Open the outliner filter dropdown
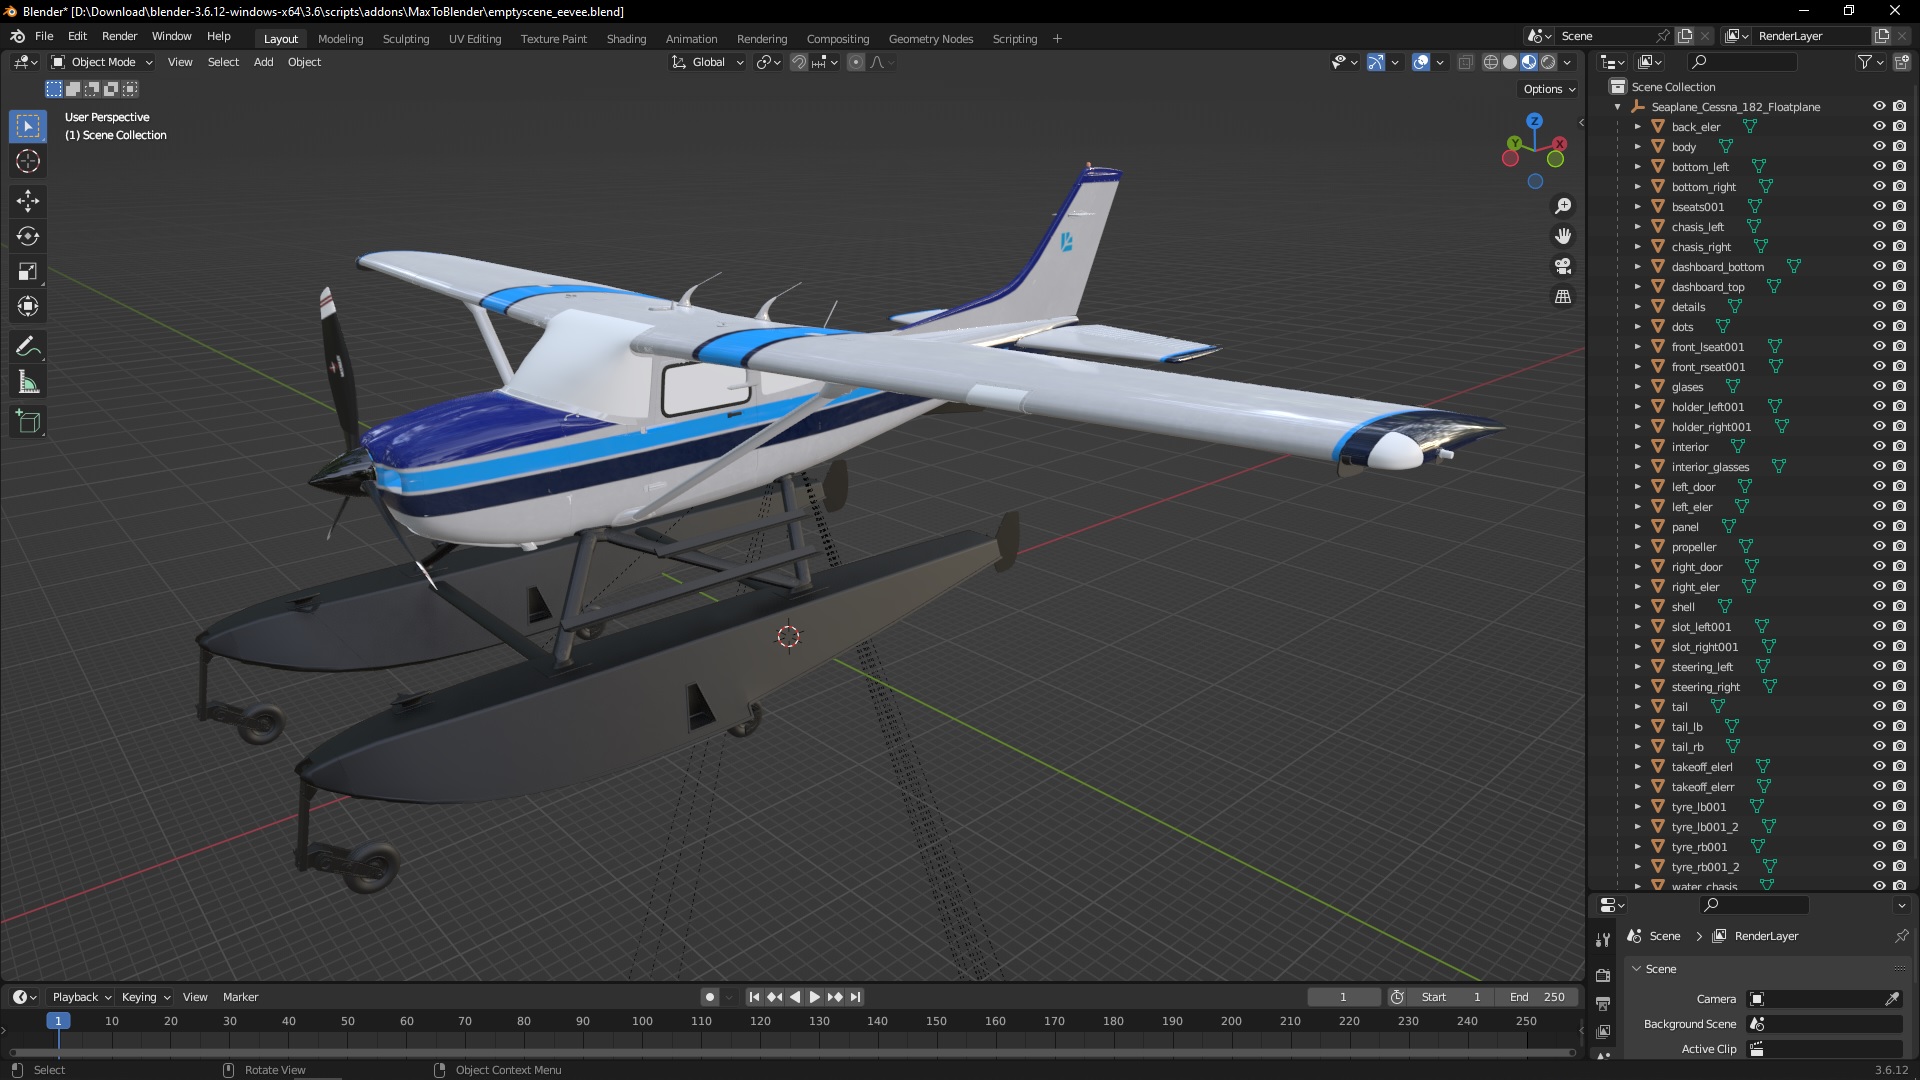 pos(1870,62)
